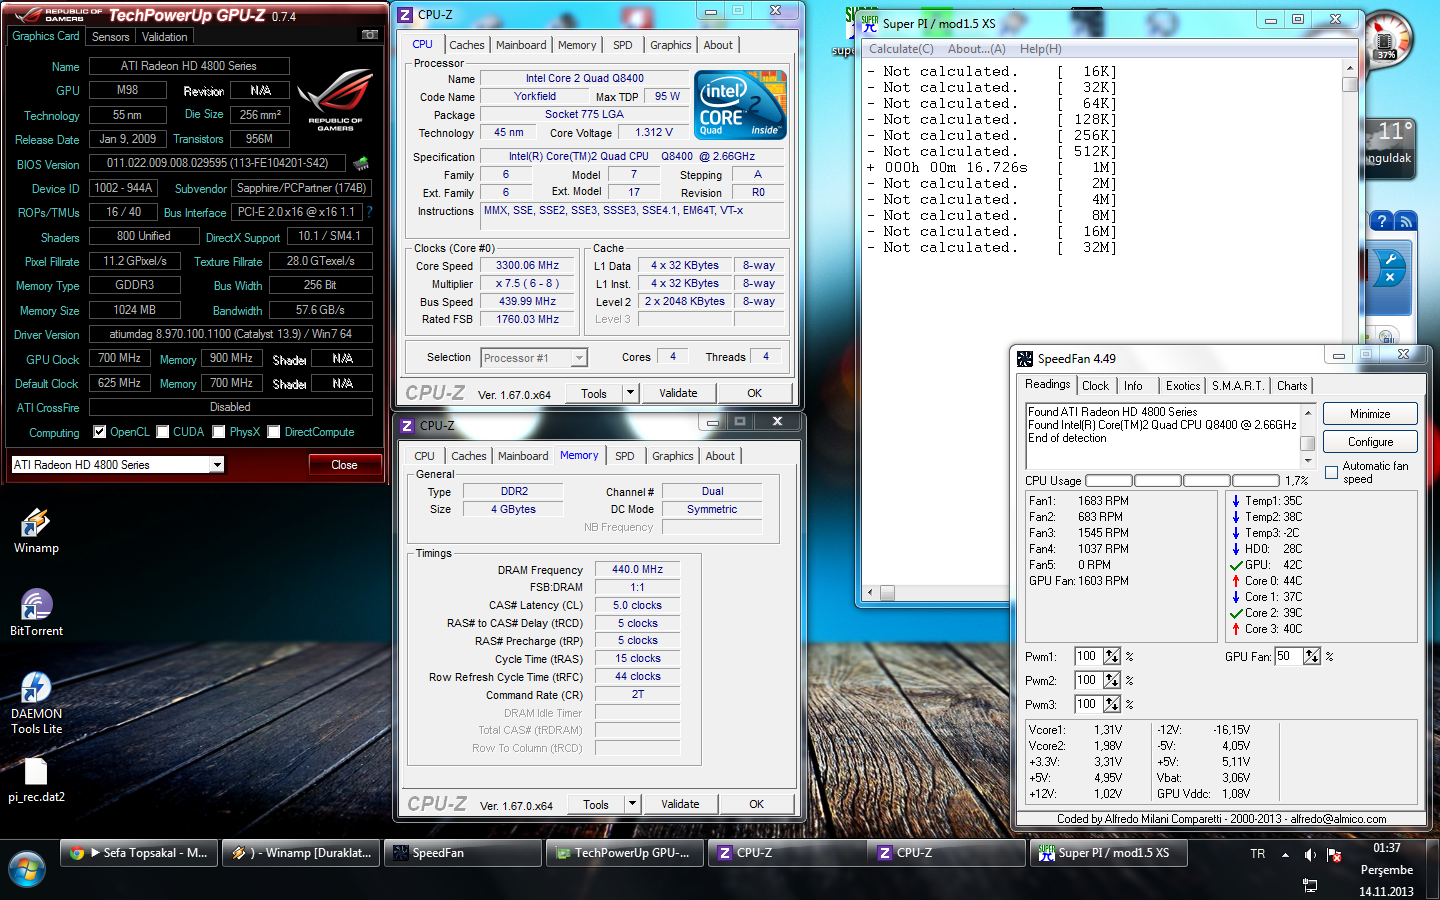The height and width of the screenshot is (900, 1440).
Task: Open the Graphics tab in the CPU-Z processor window
Action: 671,45
